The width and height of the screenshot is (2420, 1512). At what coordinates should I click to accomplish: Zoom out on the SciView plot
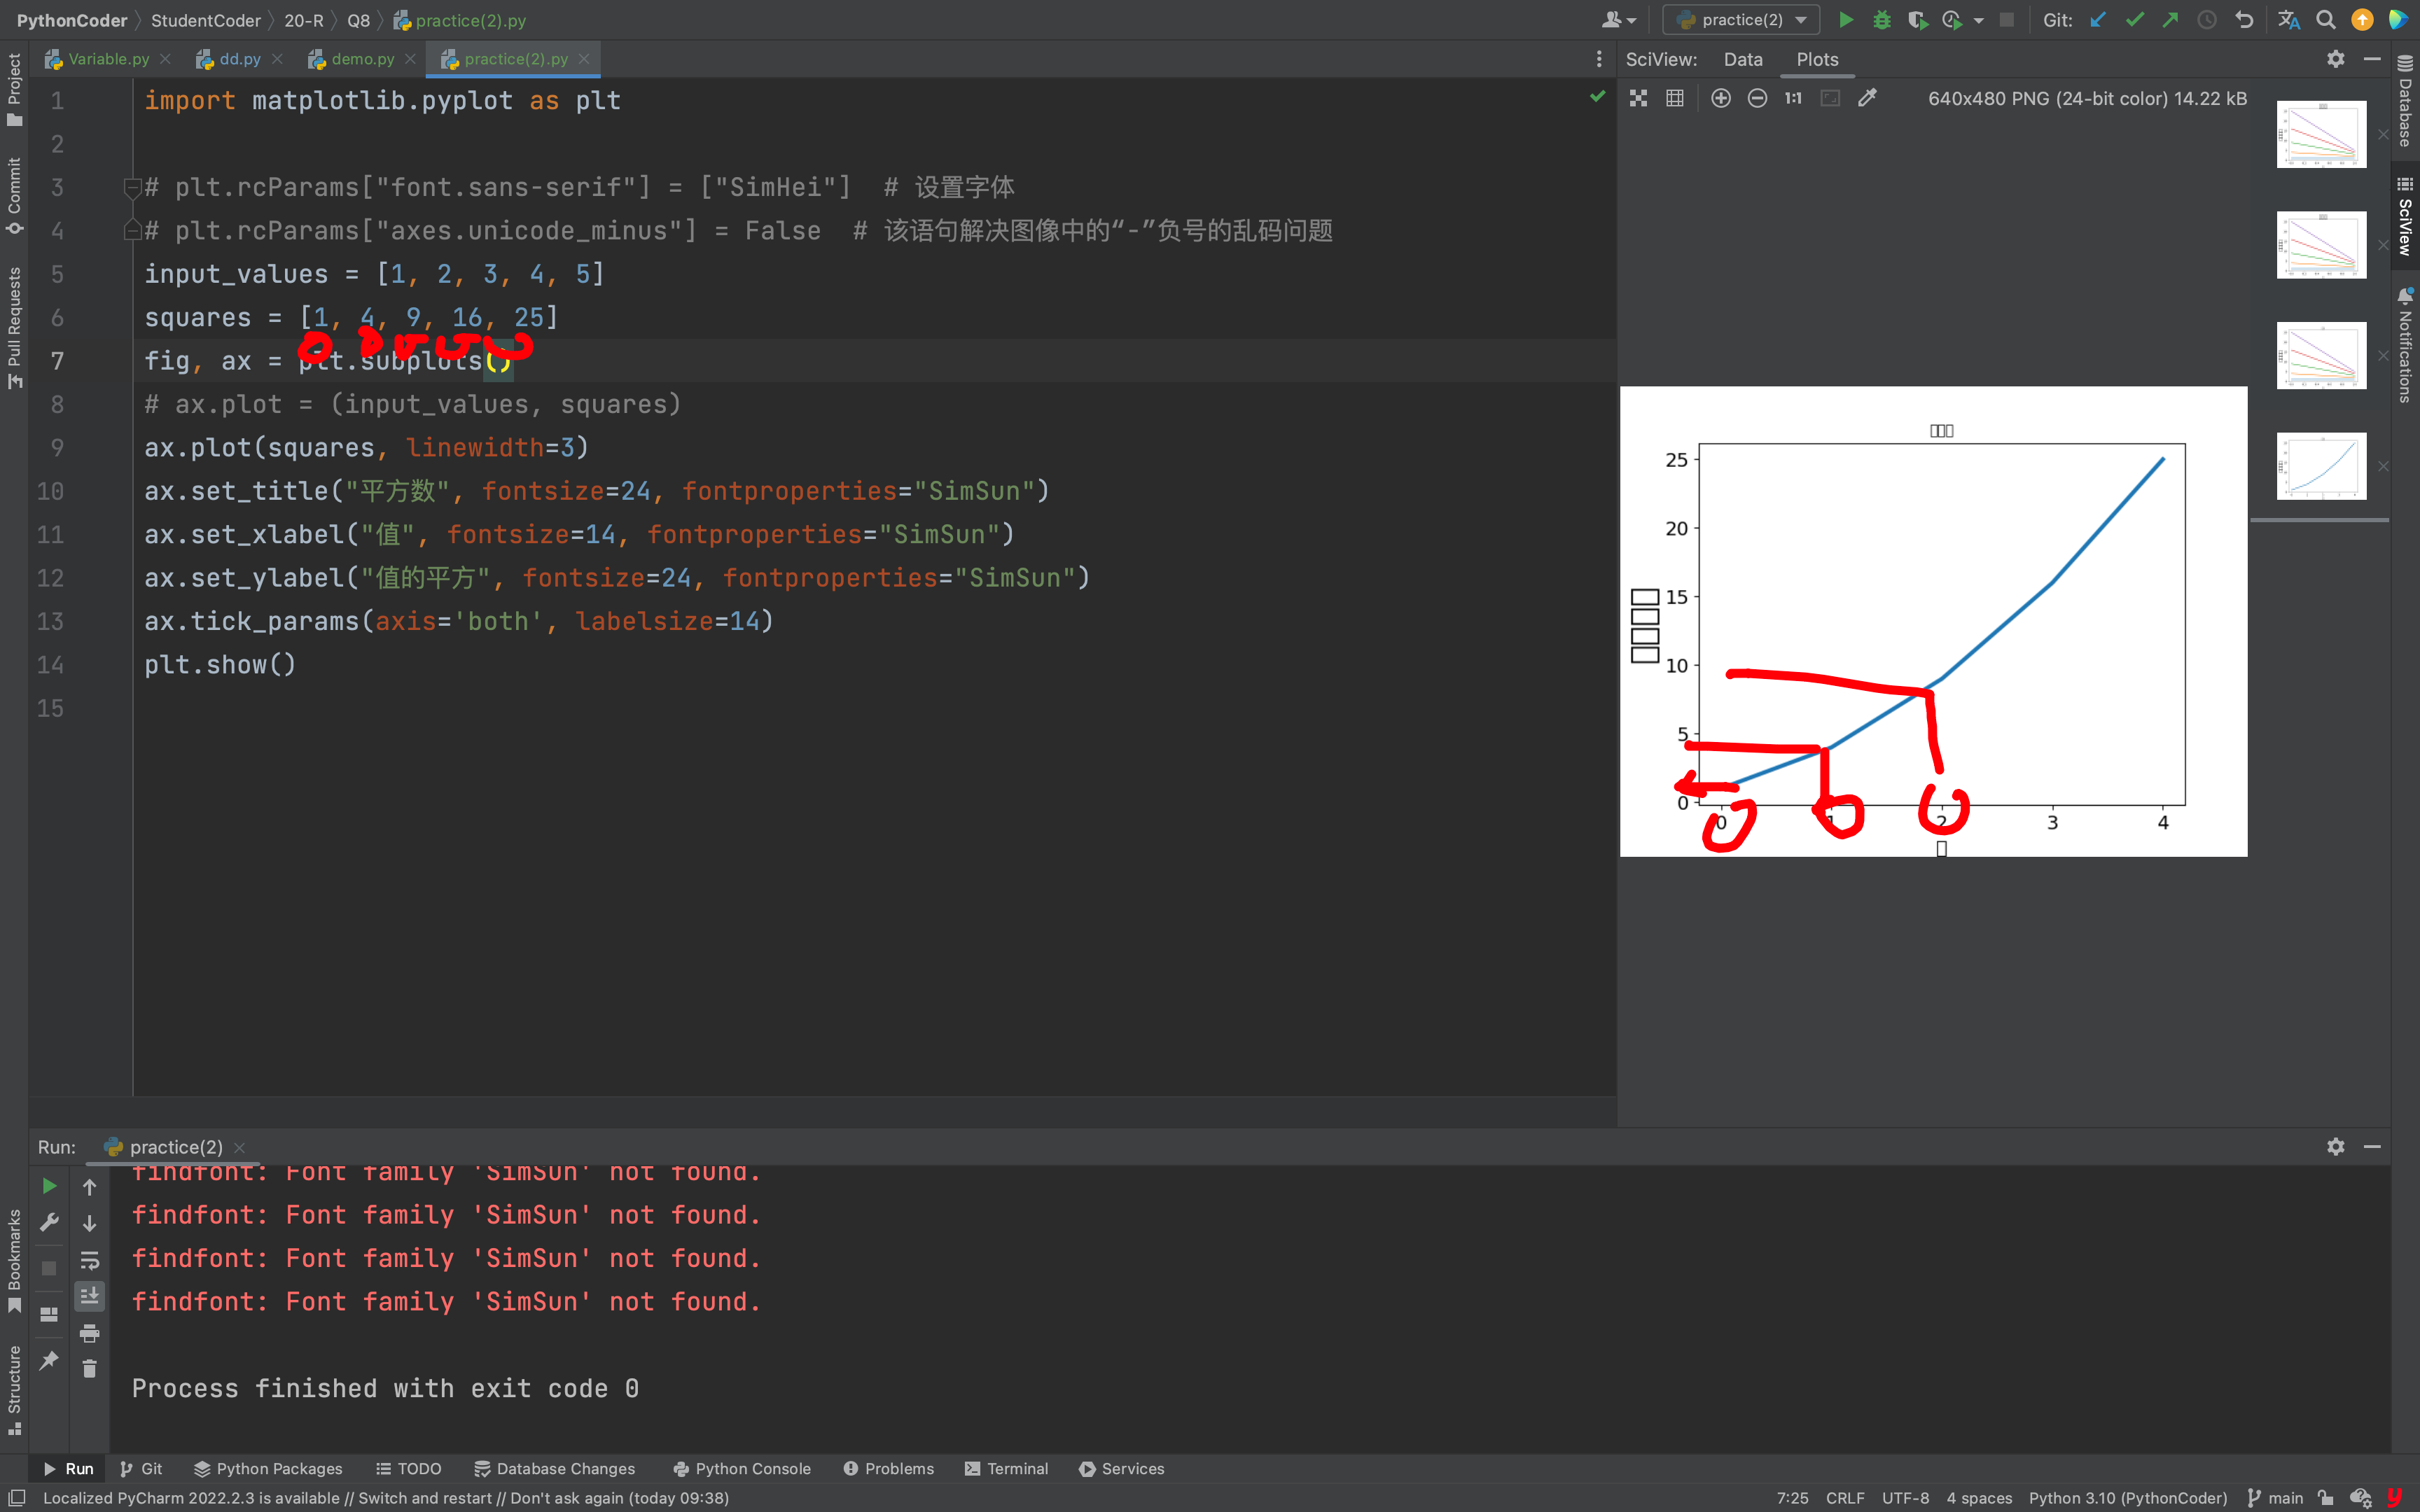pos(1757,98)
